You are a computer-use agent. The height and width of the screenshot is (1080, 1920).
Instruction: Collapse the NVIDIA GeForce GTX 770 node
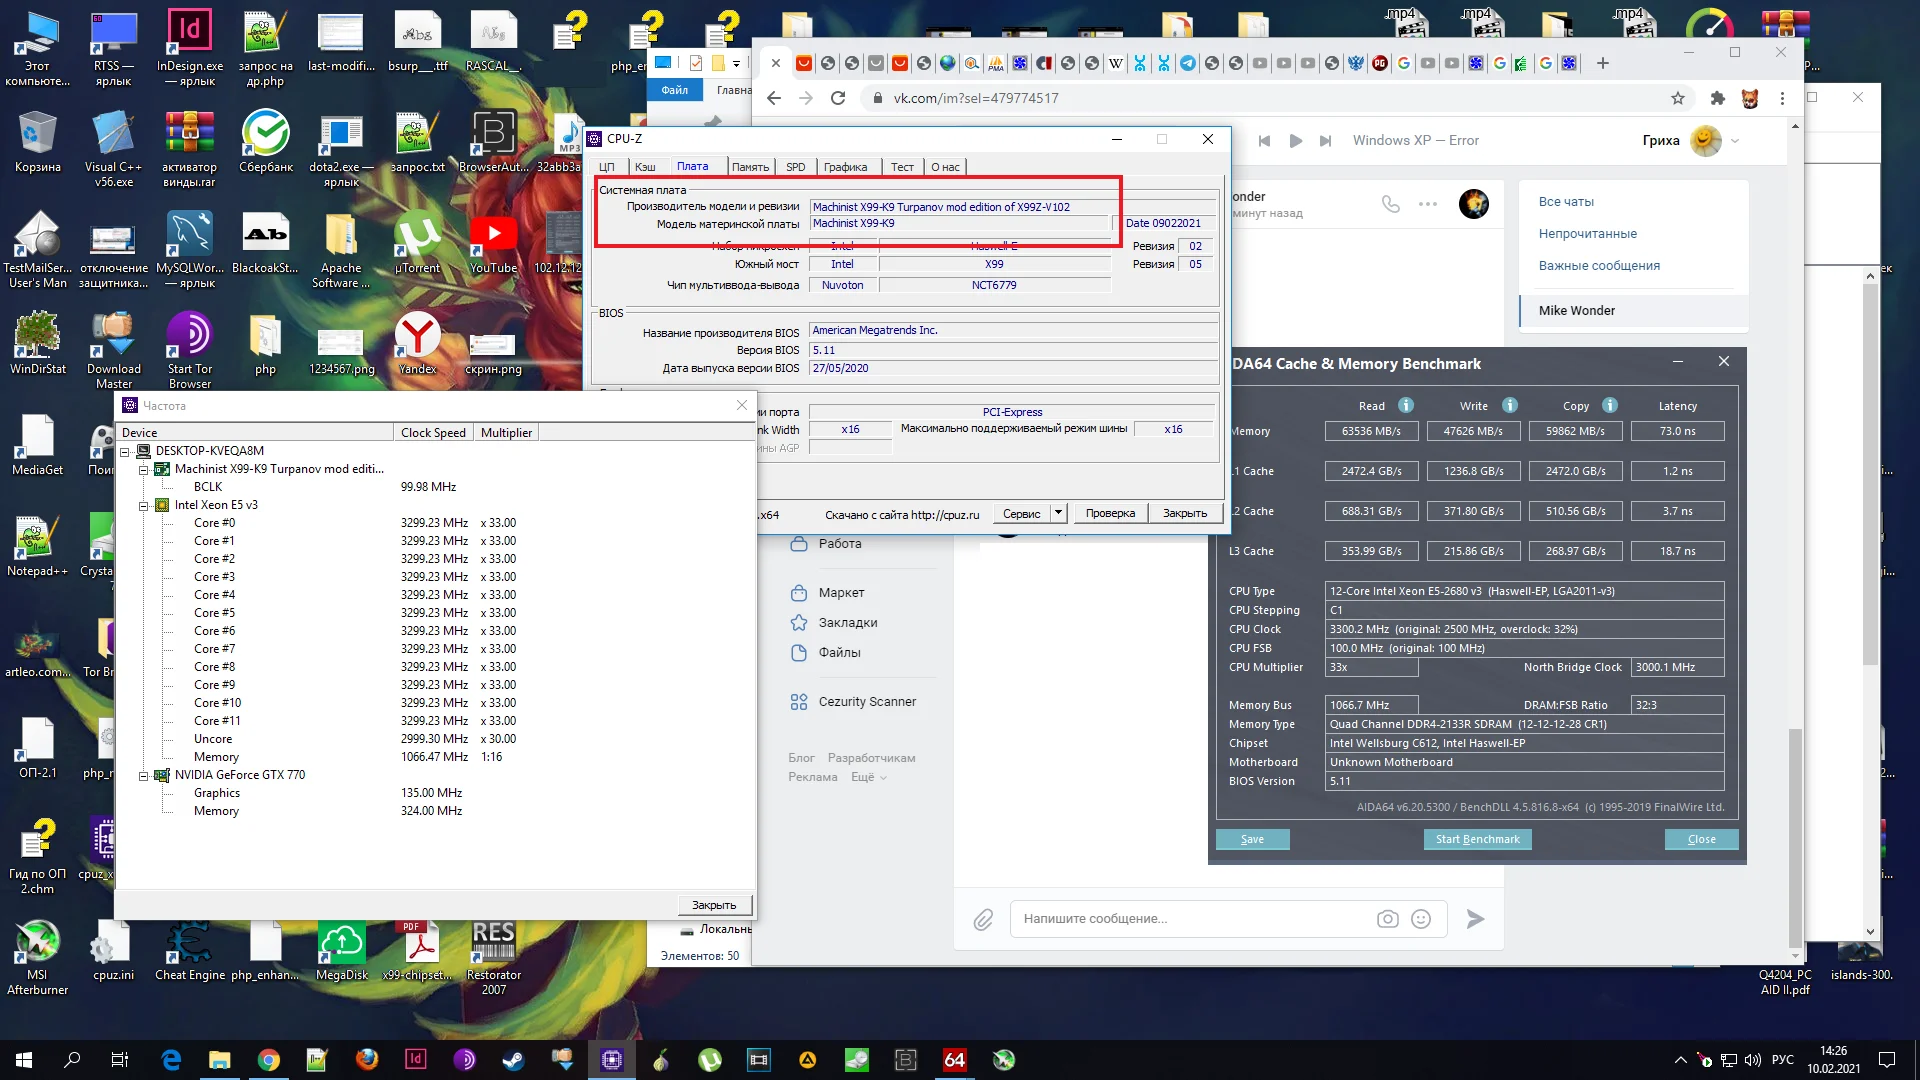(x=143, y=775)
